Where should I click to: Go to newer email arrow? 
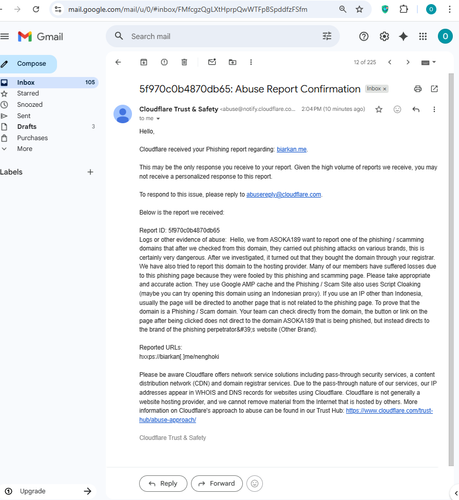coord(390,62)
